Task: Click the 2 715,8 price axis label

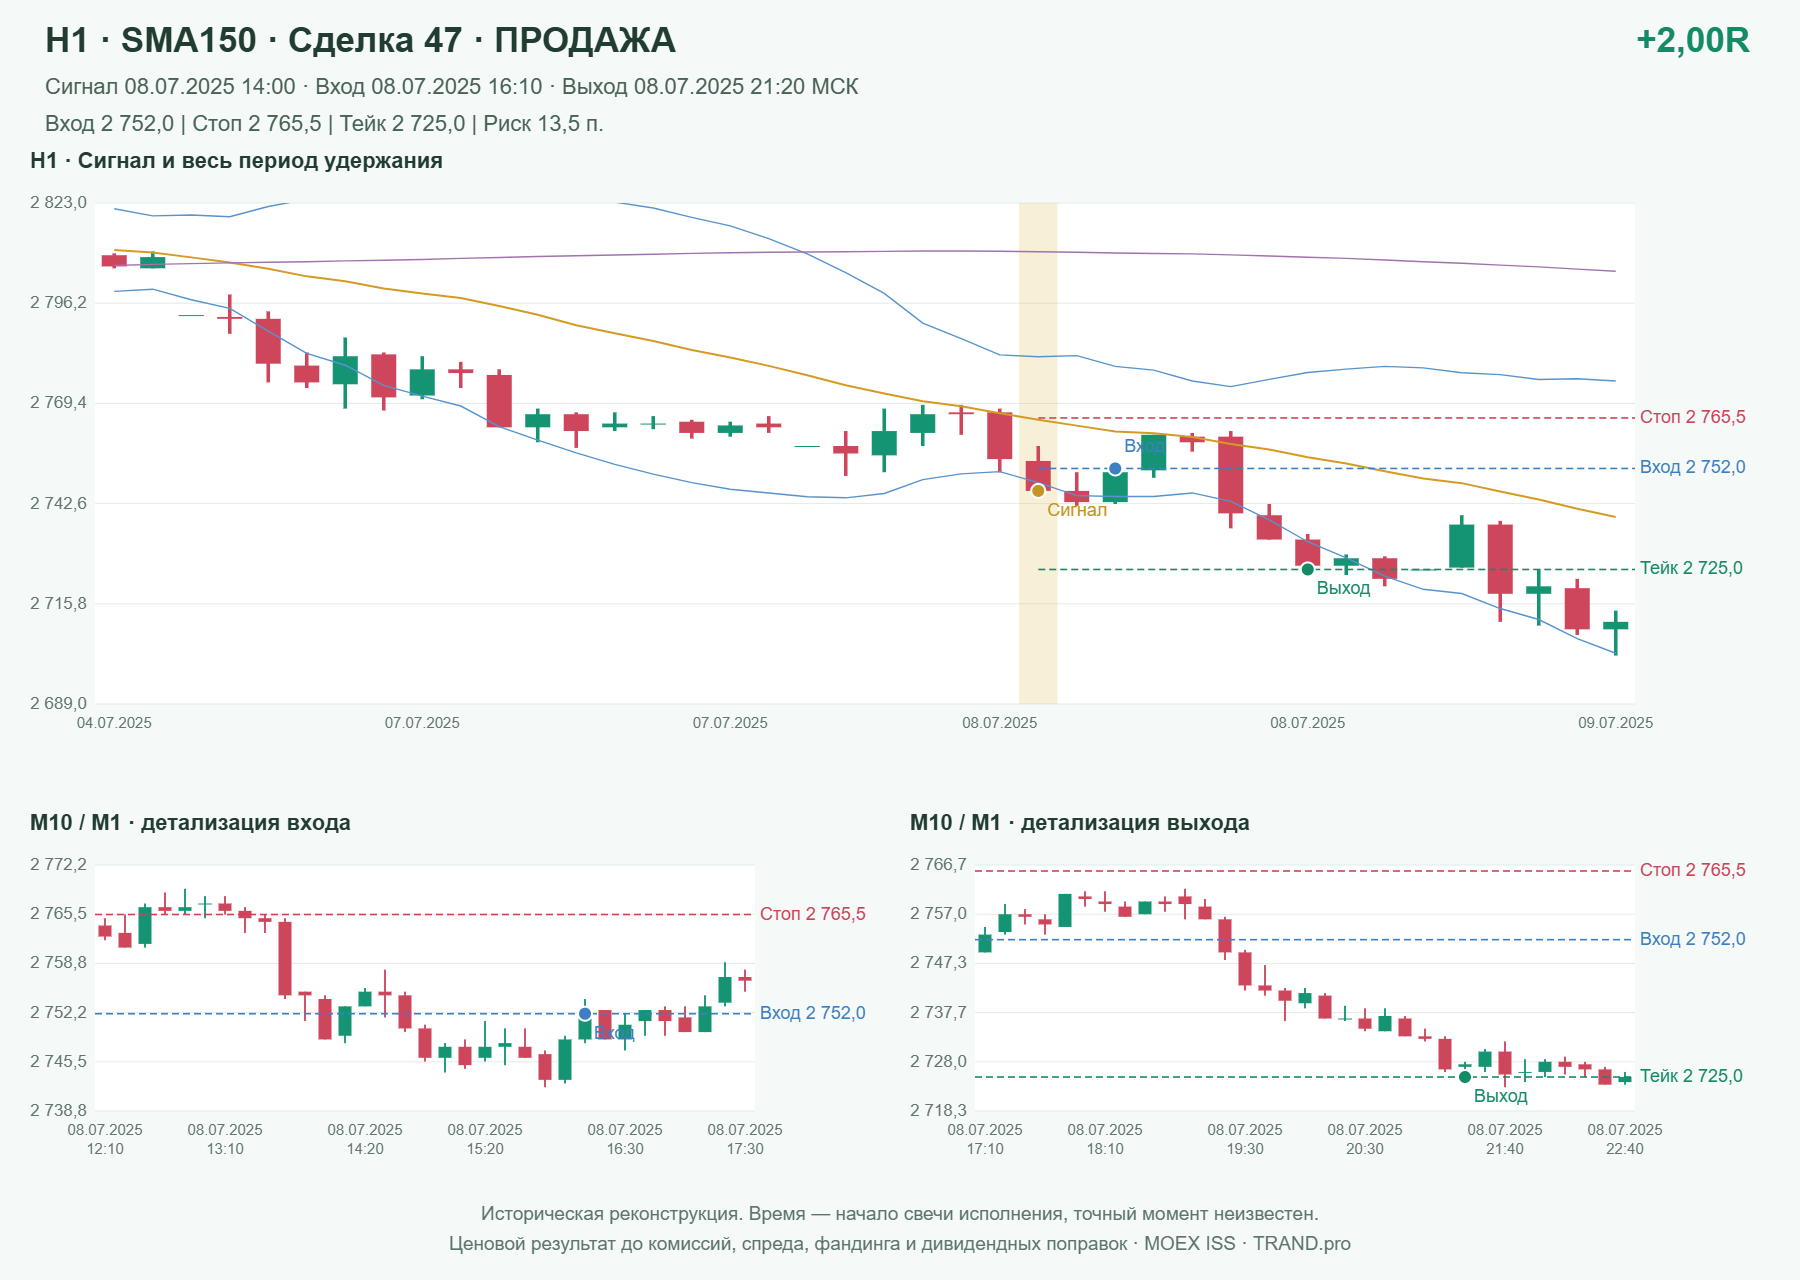Action: pyautogui.click(x=58, y=604)
